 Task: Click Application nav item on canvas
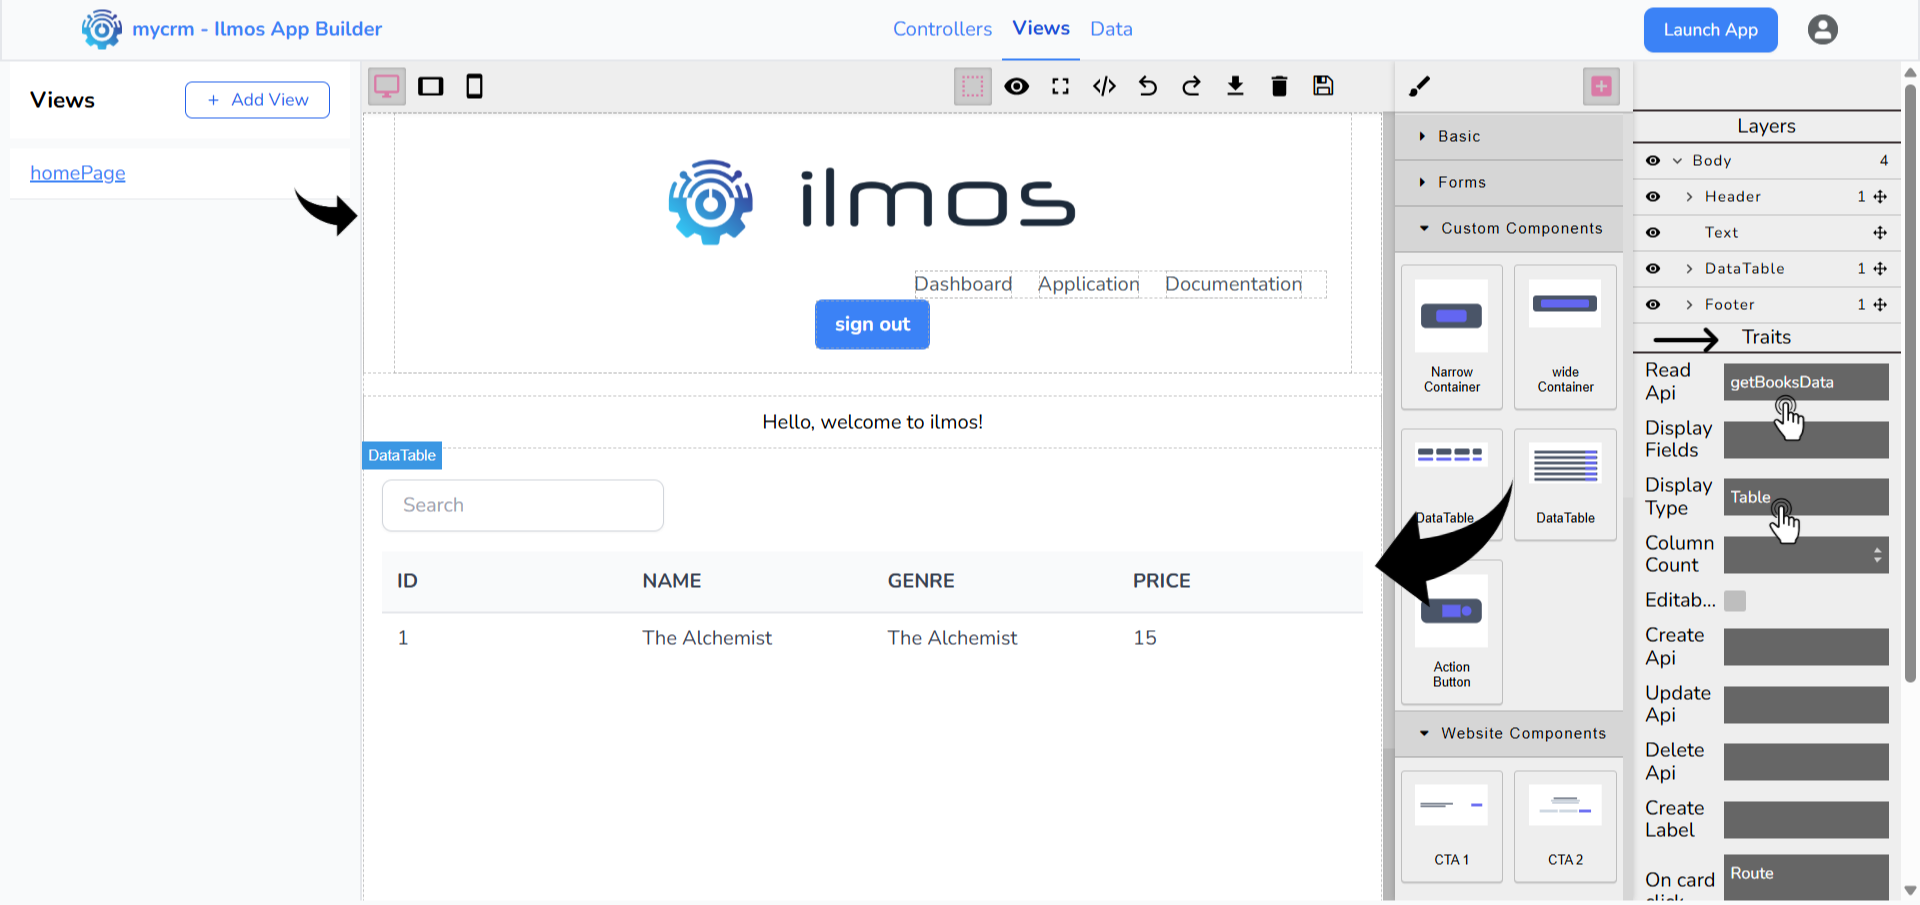coord(1088,284)
